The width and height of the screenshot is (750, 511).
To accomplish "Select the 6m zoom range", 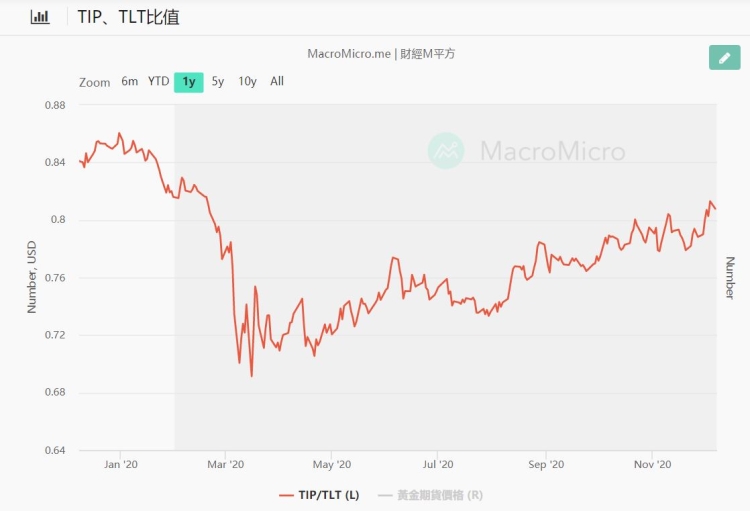I will tap(130, 81).
